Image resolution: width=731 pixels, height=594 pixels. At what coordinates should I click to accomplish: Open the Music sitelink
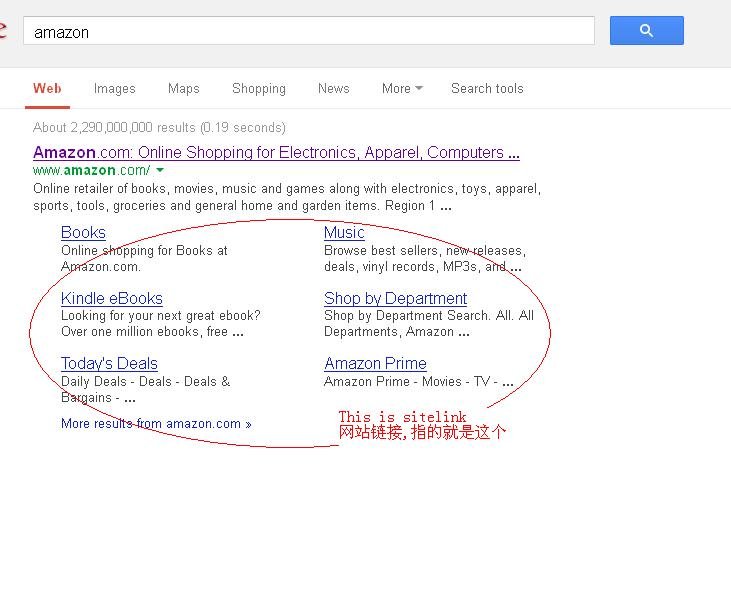344,233
